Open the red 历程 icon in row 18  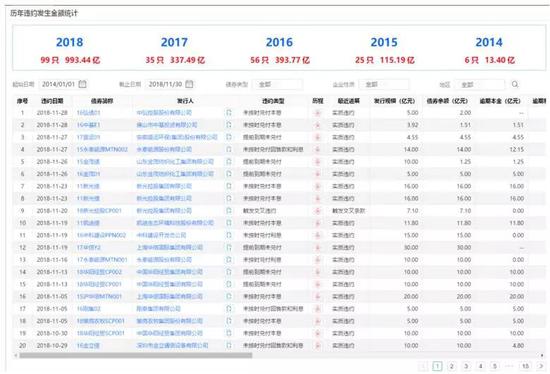pos(317,321)
